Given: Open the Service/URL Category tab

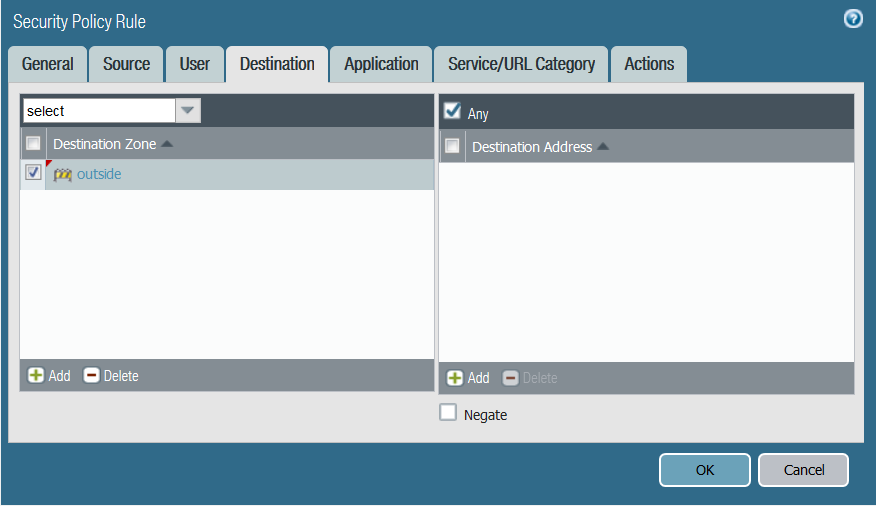Looking at the screenshot, I should pyautogui.click(x=521, y=64).
